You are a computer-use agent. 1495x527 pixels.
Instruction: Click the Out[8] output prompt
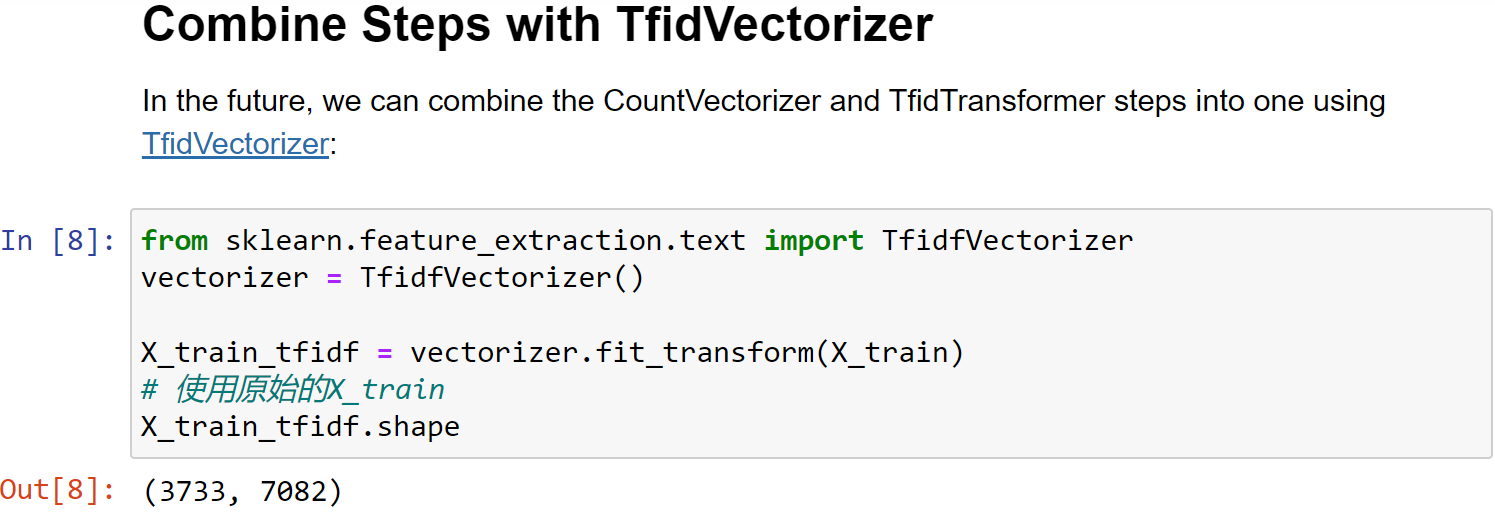click(58, 490)
